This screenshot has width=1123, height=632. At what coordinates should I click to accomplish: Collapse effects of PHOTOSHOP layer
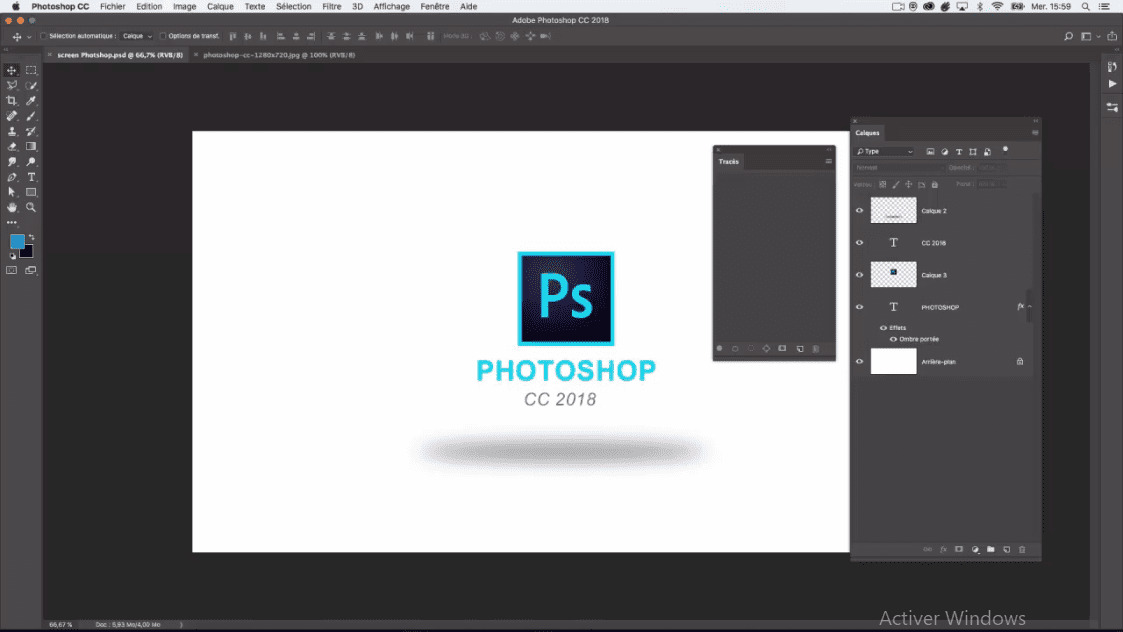tap(1030, 307)
